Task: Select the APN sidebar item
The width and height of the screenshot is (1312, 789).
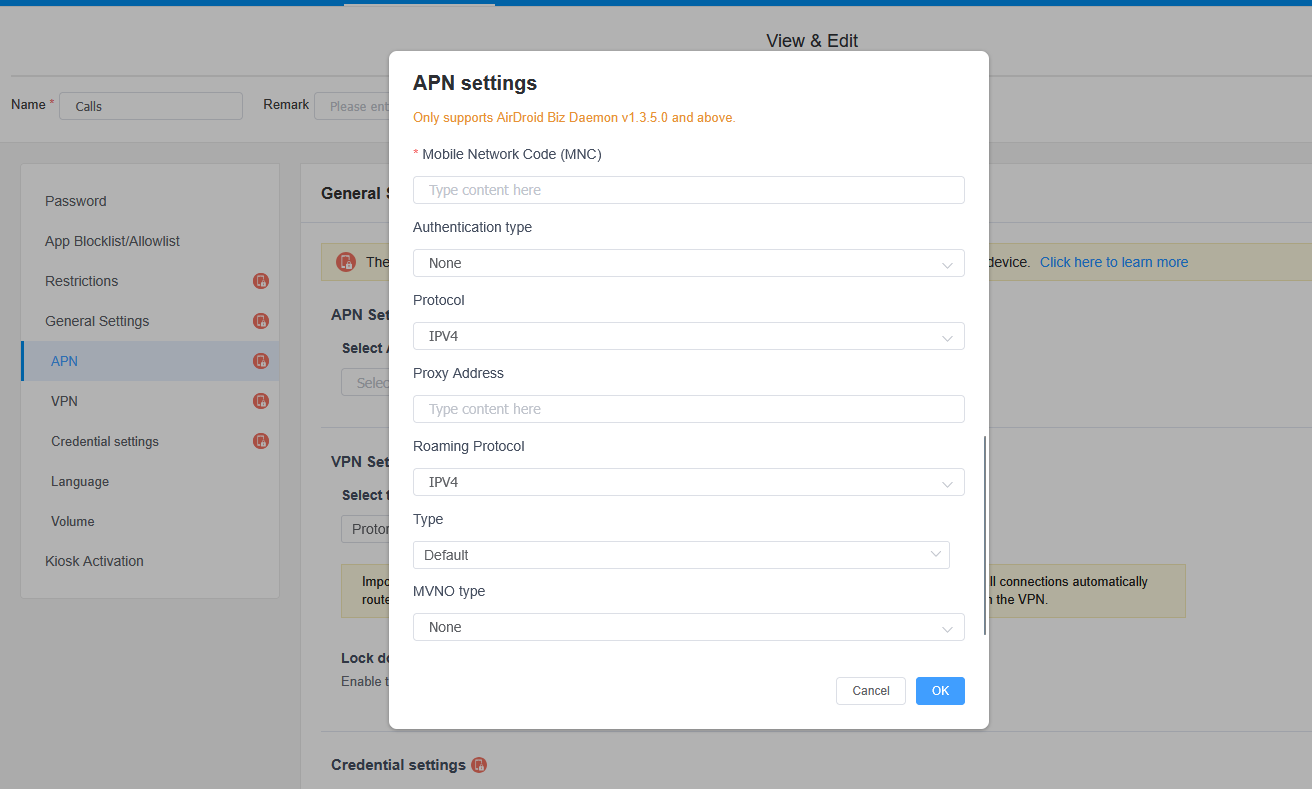Action: 150,361
